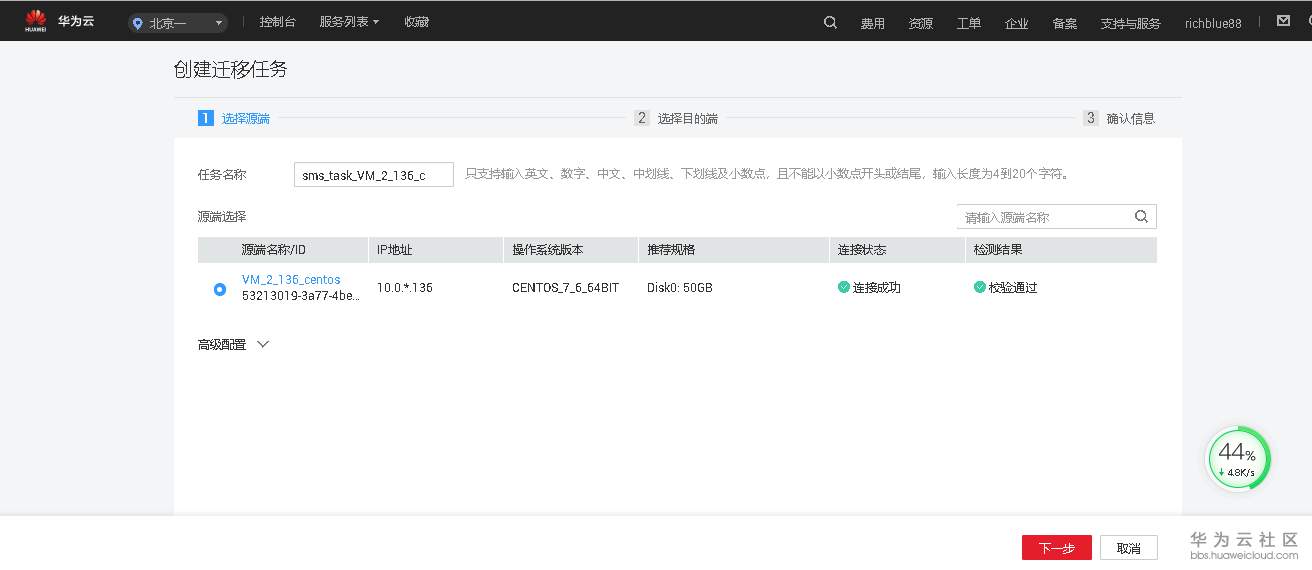Open the search icon in top bar

830,22
